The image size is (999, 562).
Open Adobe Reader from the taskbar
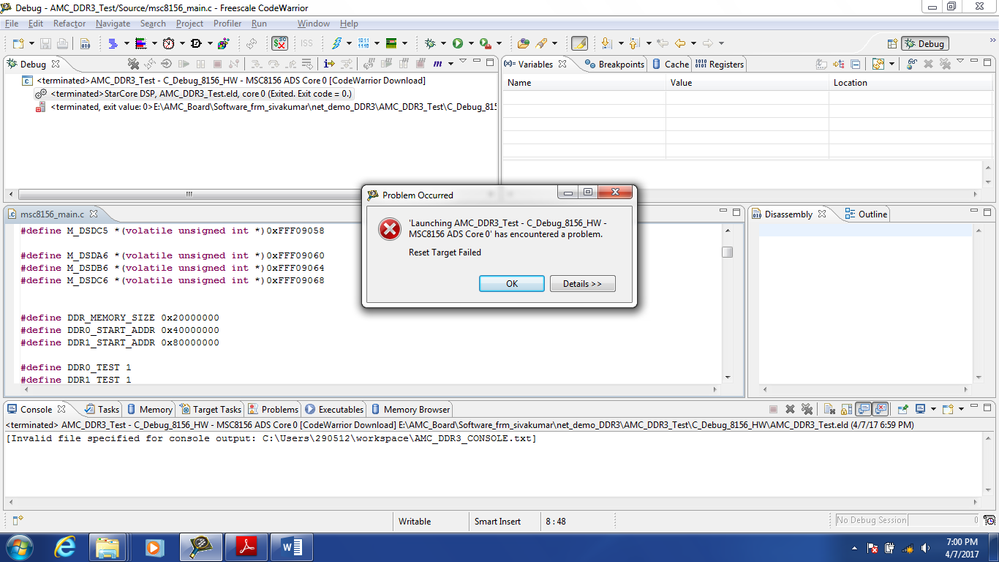pos(247,547)
